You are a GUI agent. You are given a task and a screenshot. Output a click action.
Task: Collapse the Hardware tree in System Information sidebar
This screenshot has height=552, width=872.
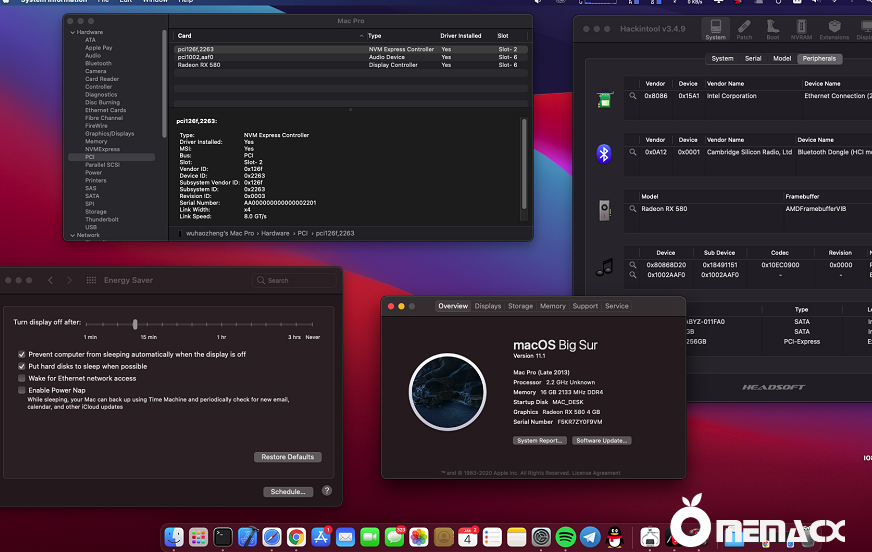point(72,32)
